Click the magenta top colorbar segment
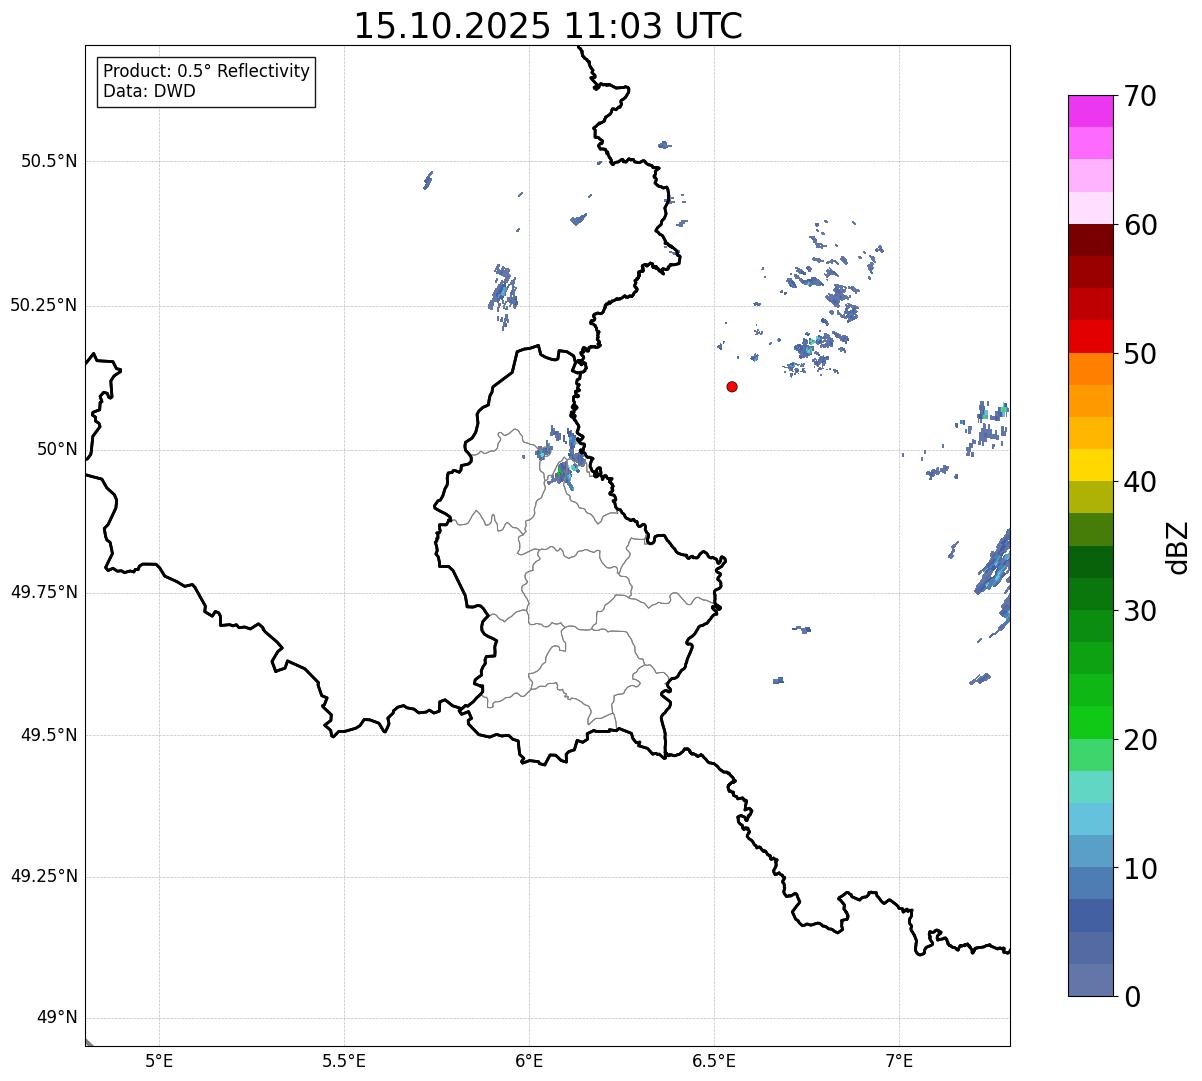 [x=1090, y=111]
